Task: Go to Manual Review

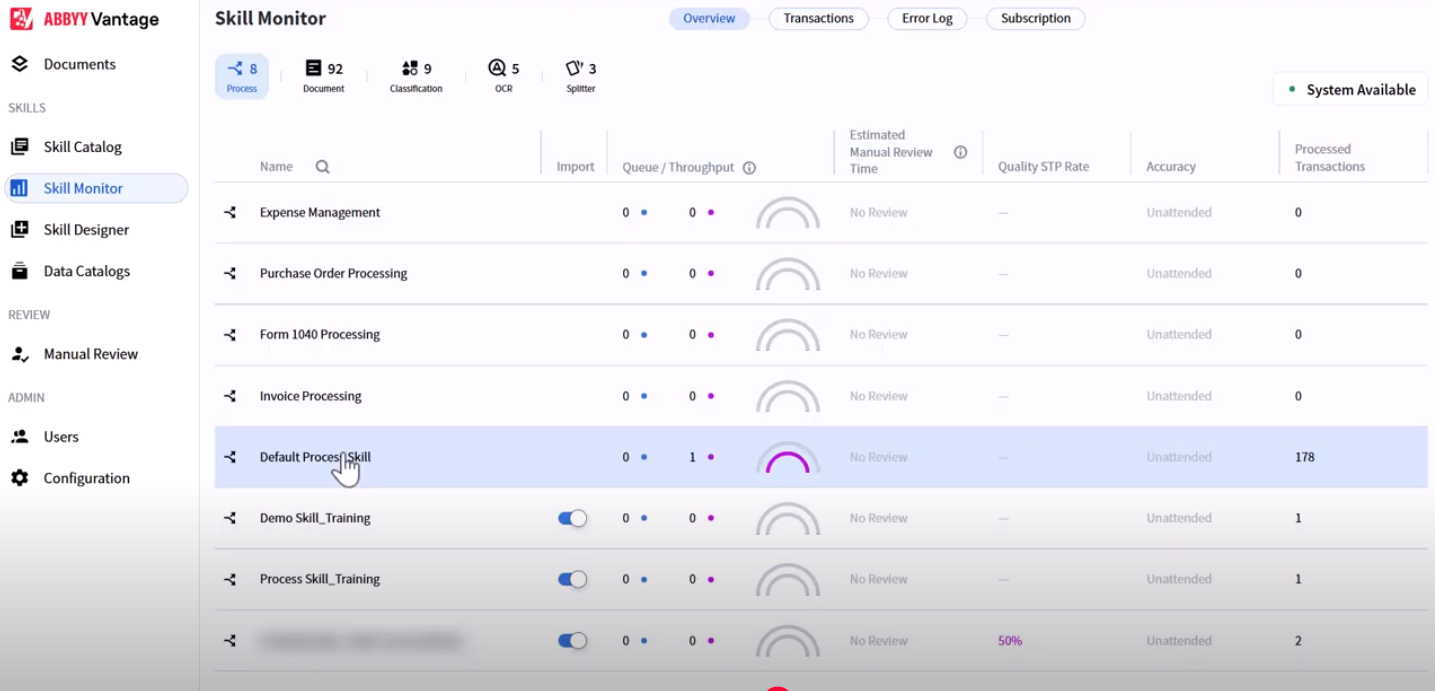Action: 90,354
